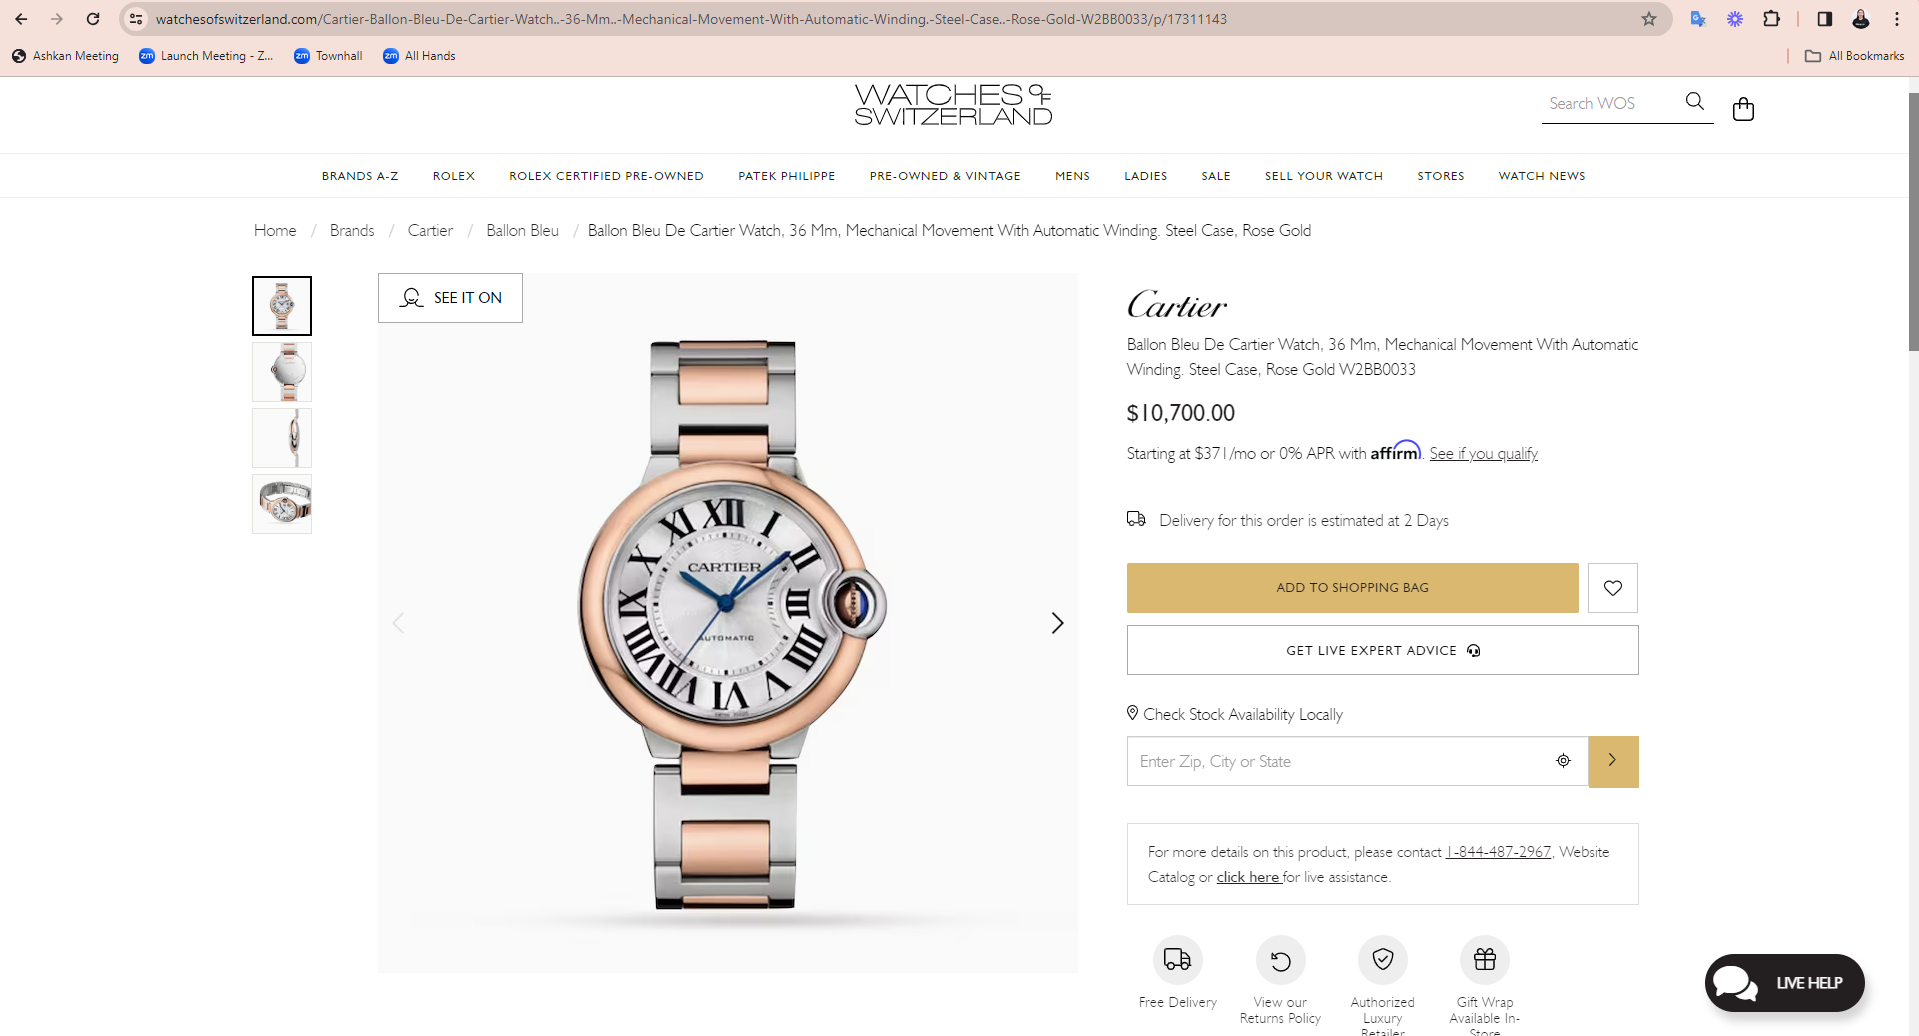The width and height of the screenshot is (1919, 1036).
Task: Click the use-my-location target icon
Action: [x=1563, y=761]
